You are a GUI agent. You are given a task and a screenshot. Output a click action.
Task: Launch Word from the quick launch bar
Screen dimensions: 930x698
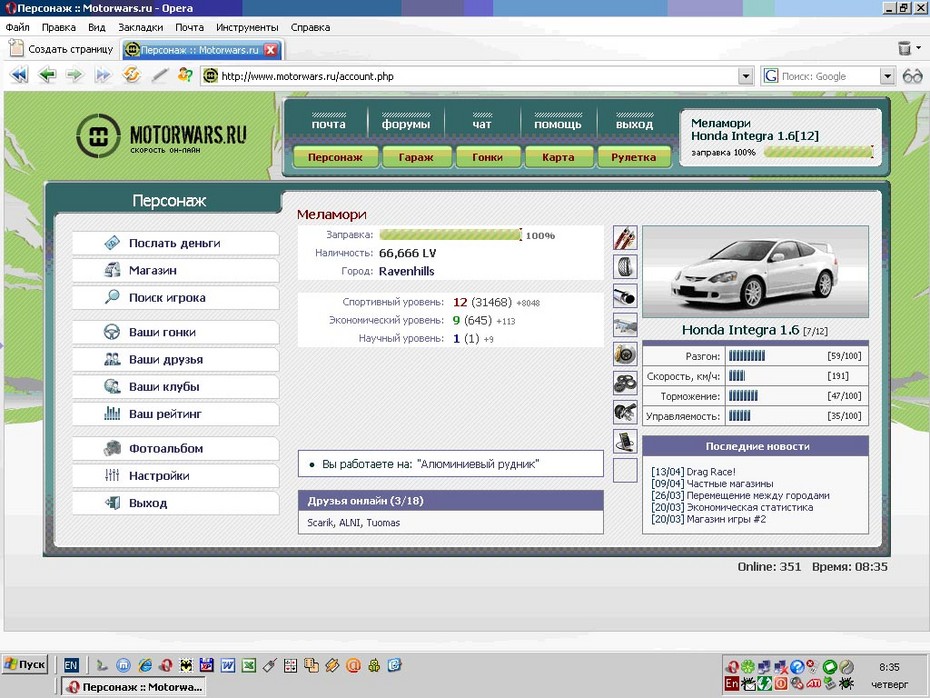[x=228, y=665]
